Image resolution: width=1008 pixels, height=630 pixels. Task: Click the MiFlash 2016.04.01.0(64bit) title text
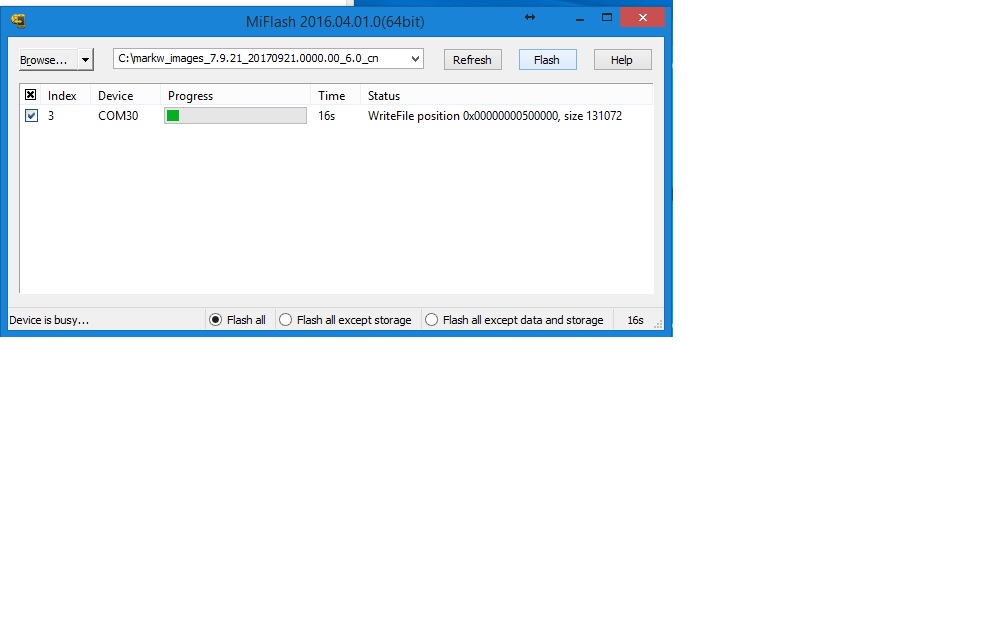coord(335,22)
